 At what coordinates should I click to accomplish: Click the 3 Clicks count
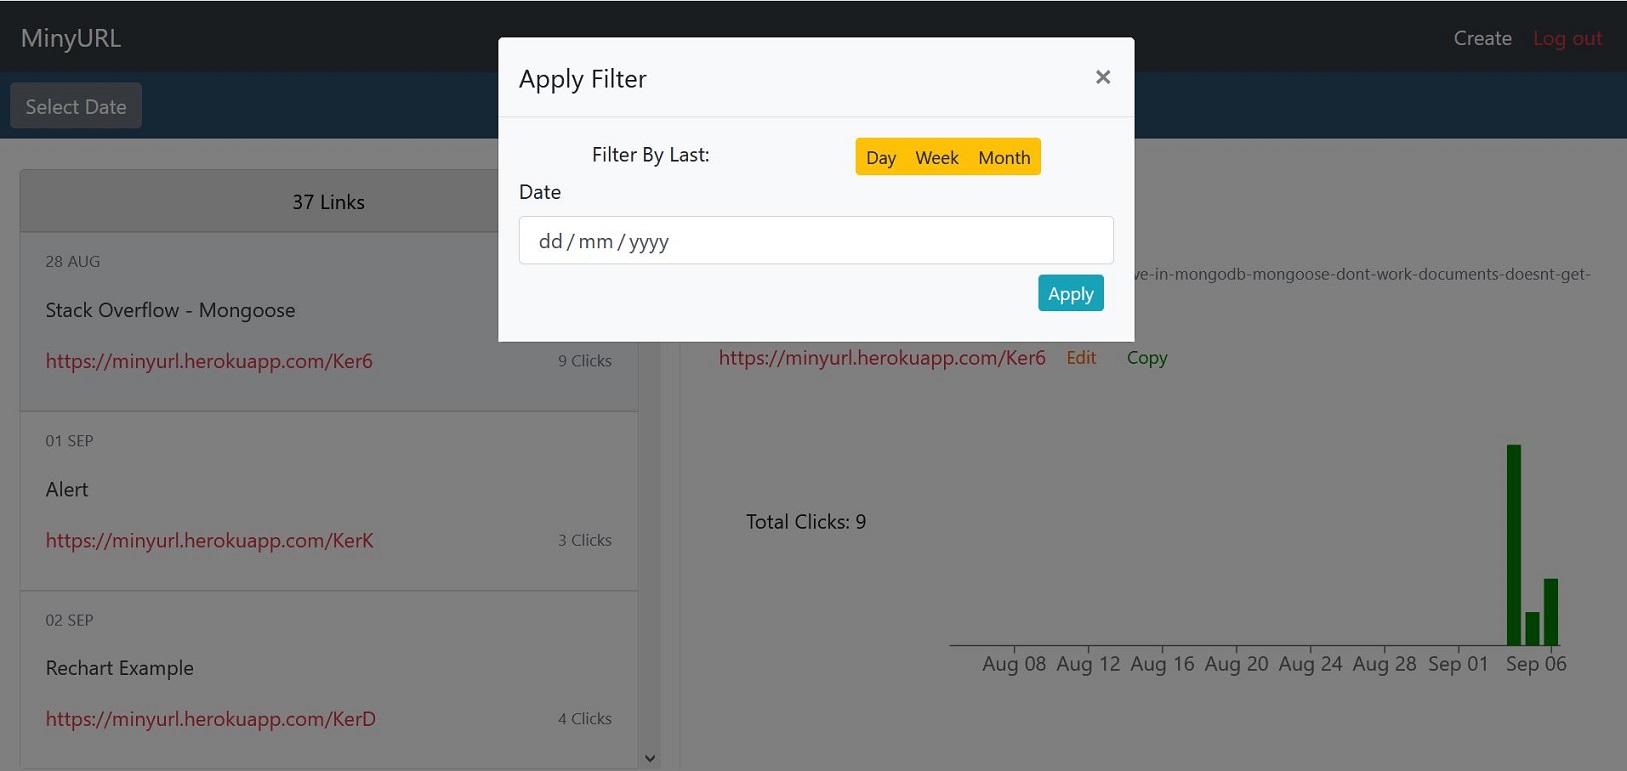tap(585, 540)
